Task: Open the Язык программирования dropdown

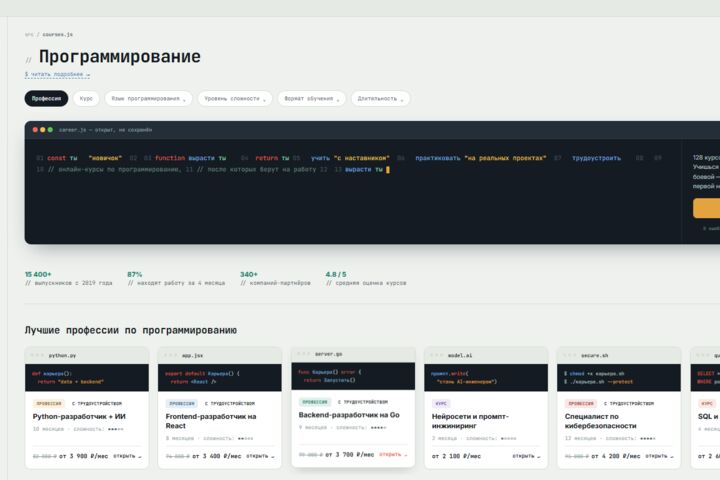Action: (x=148, y=98)
